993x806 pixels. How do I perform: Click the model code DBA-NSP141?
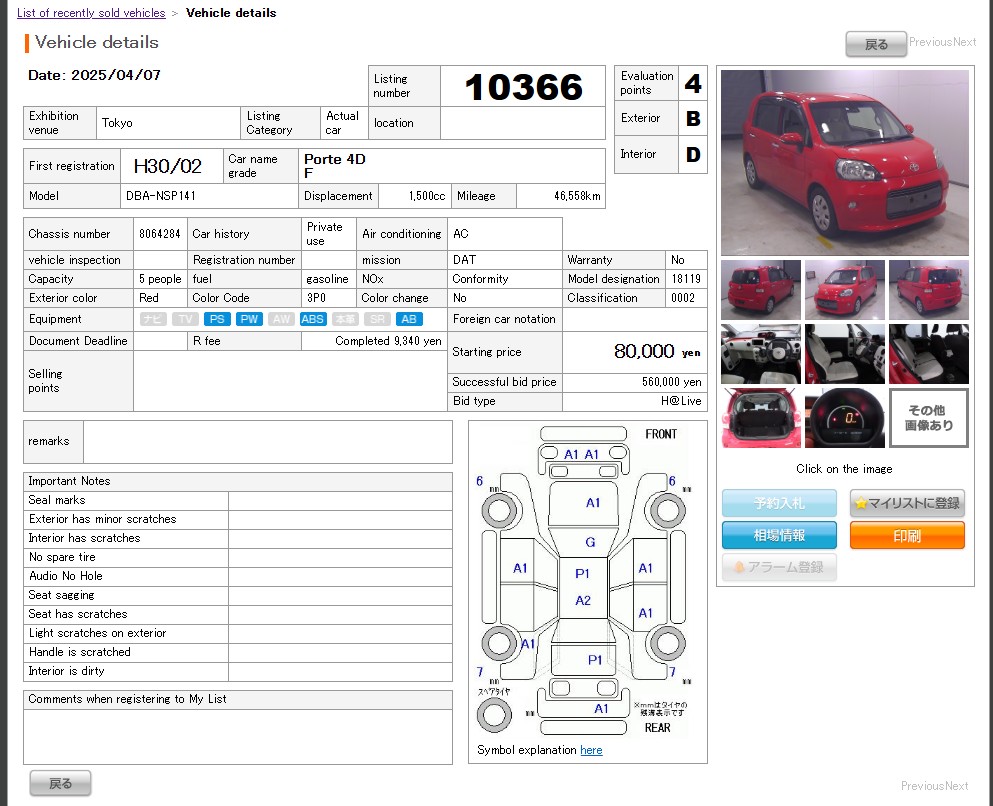[x=161, y=196]
